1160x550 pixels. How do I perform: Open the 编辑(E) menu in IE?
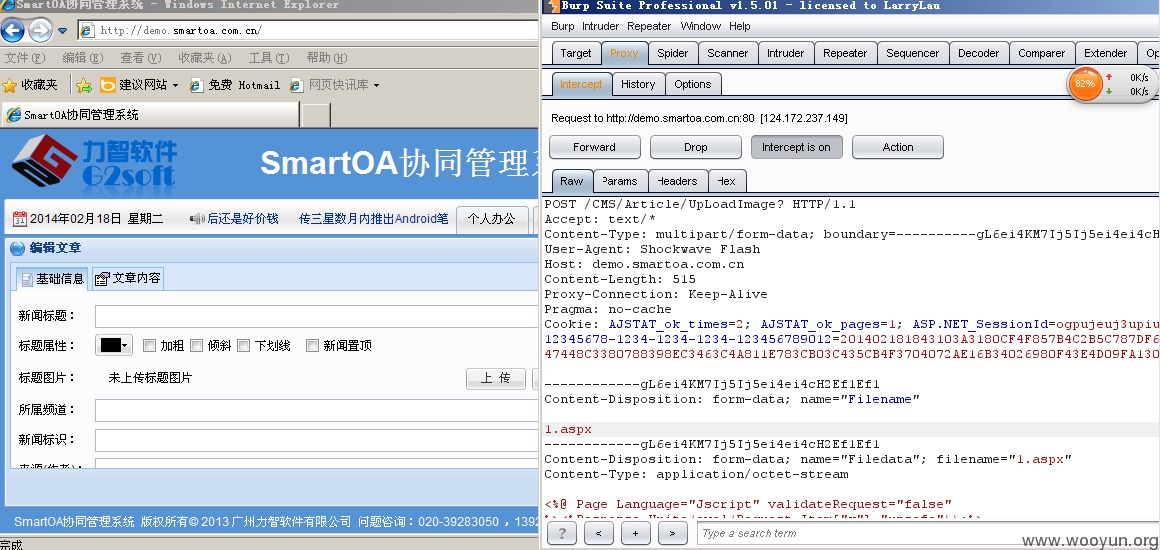pos(82,58)
